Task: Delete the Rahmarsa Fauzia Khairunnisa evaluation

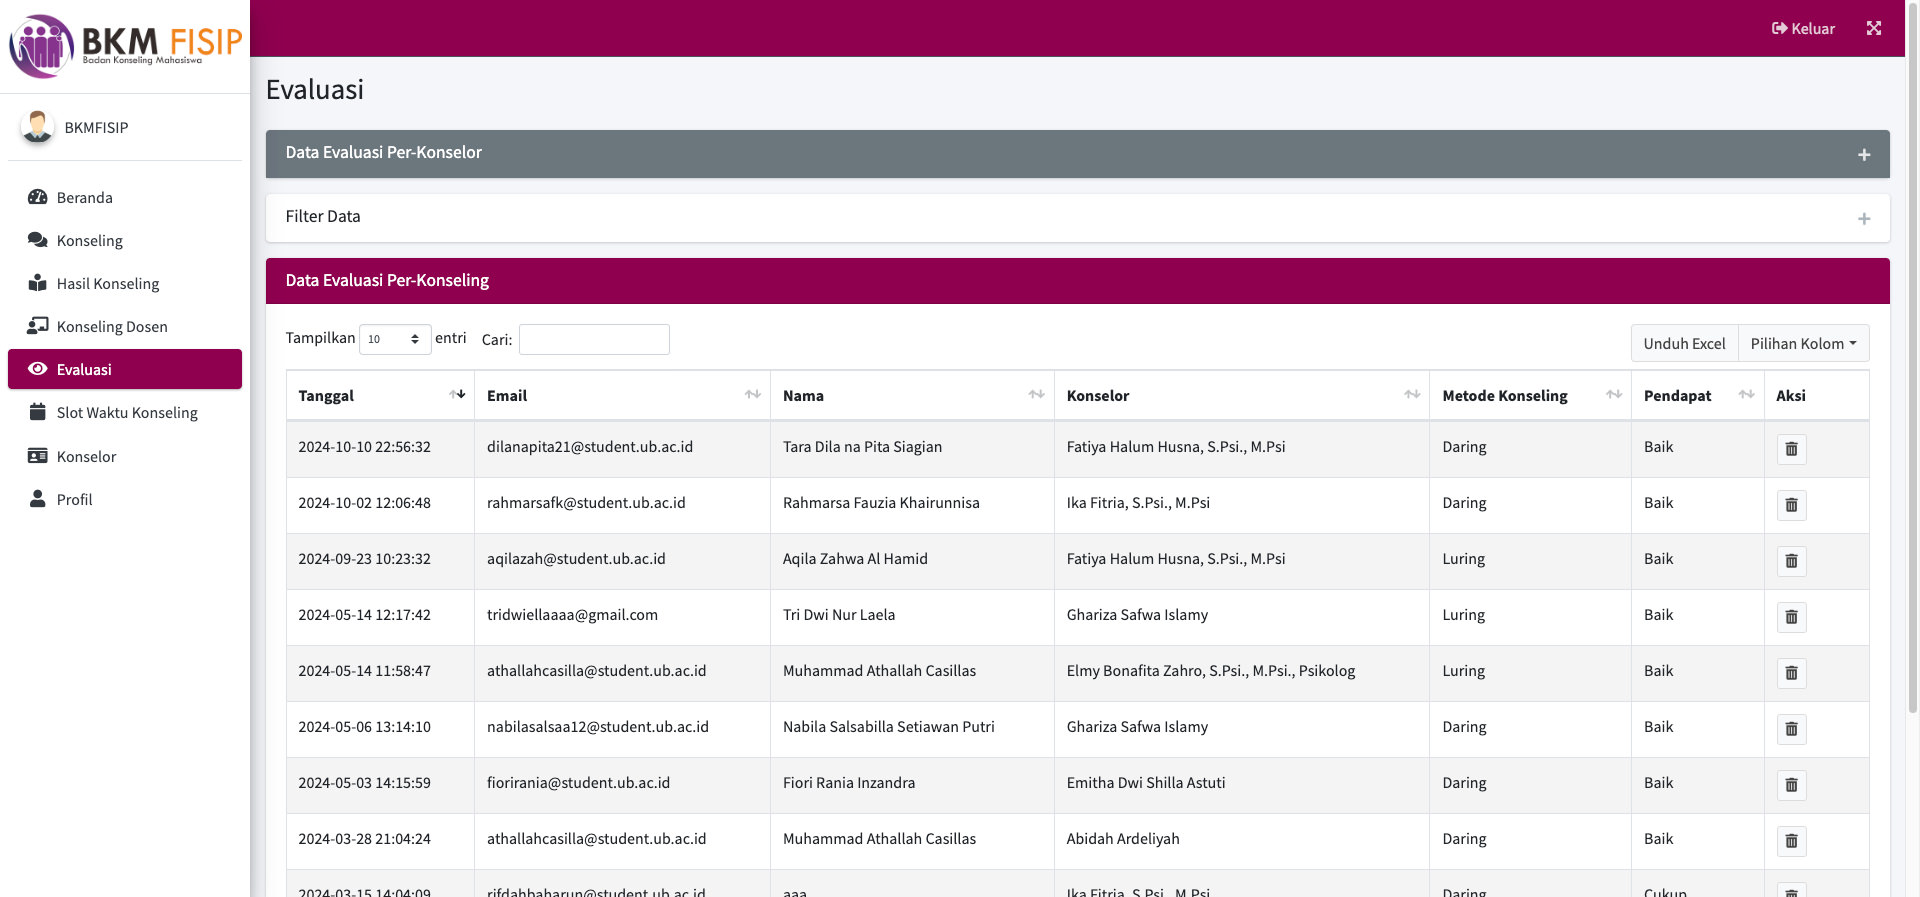Action: pos(1791,505)
